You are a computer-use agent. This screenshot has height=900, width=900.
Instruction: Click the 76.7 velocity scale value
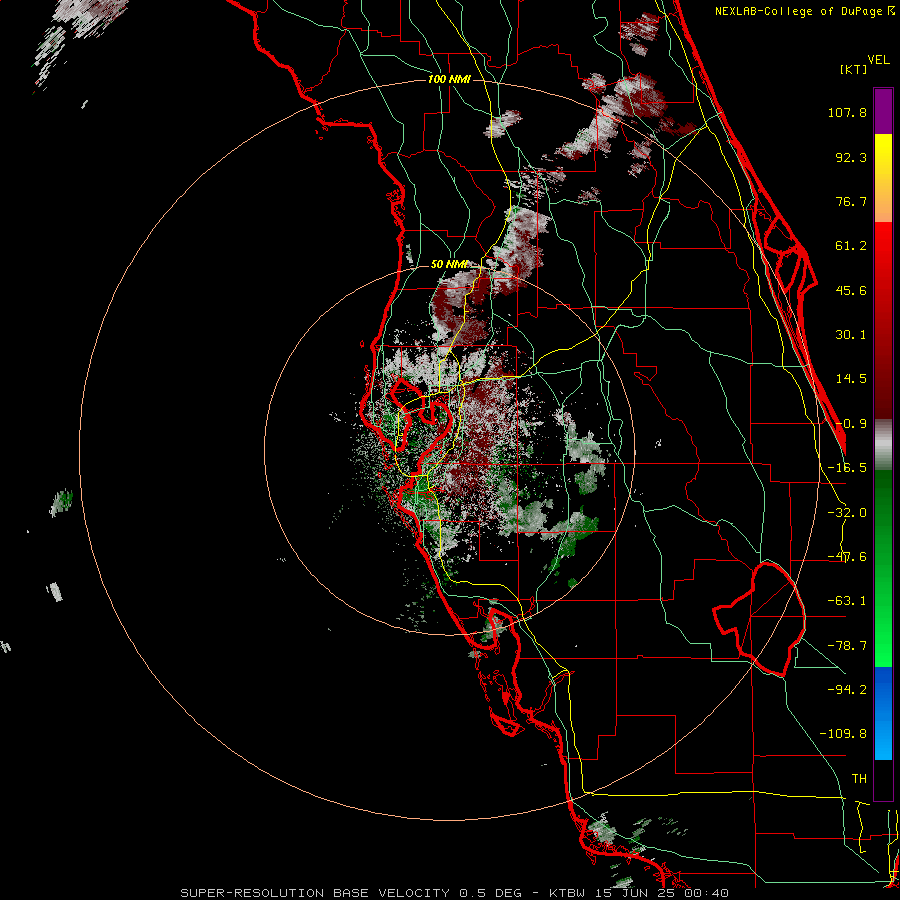[x=851, y=201]
